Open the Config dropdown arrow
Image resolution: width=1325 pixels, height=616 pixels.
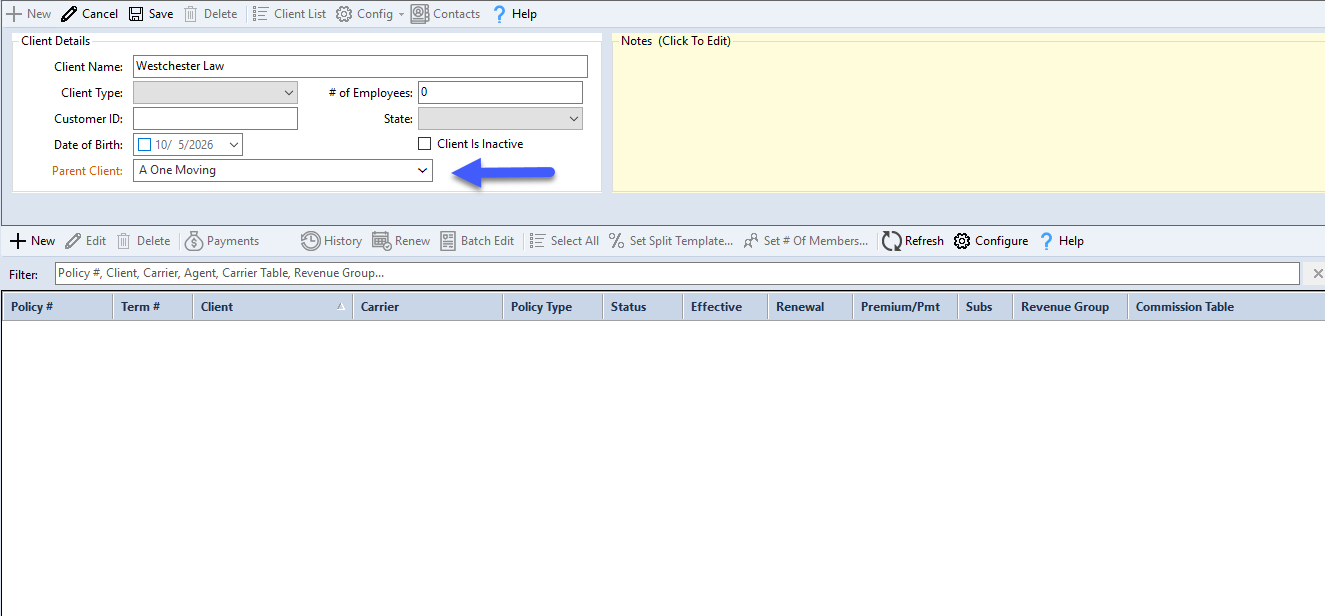point(401,15)
